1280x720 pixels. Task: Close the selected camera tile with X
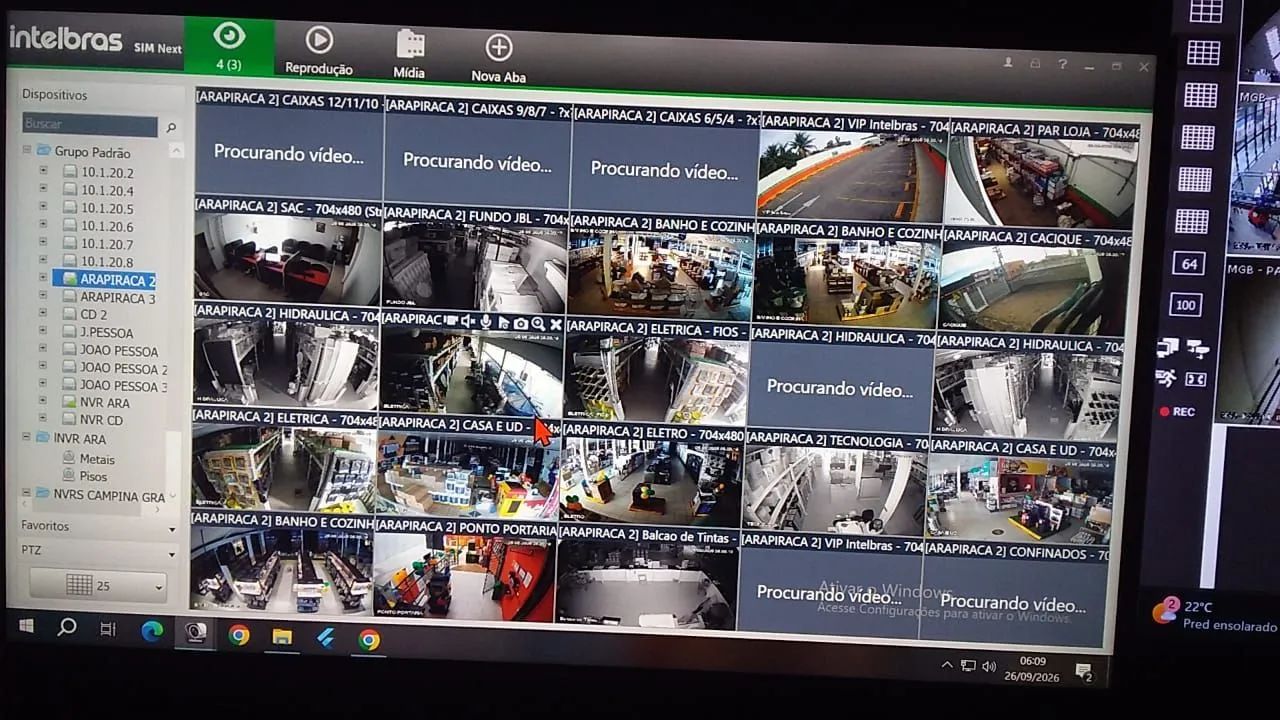click(556, 325)
